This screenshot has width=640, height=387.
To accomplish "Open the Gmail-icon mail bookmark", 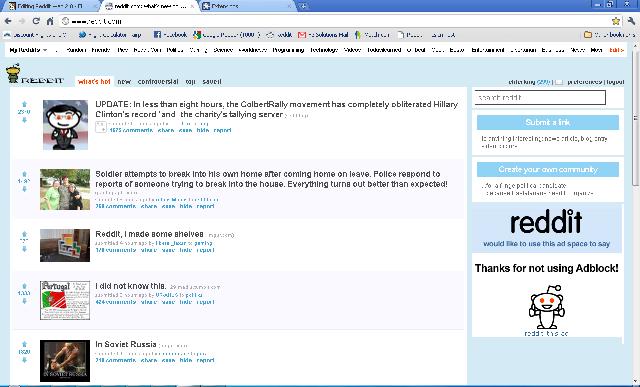I will point(323,35).
